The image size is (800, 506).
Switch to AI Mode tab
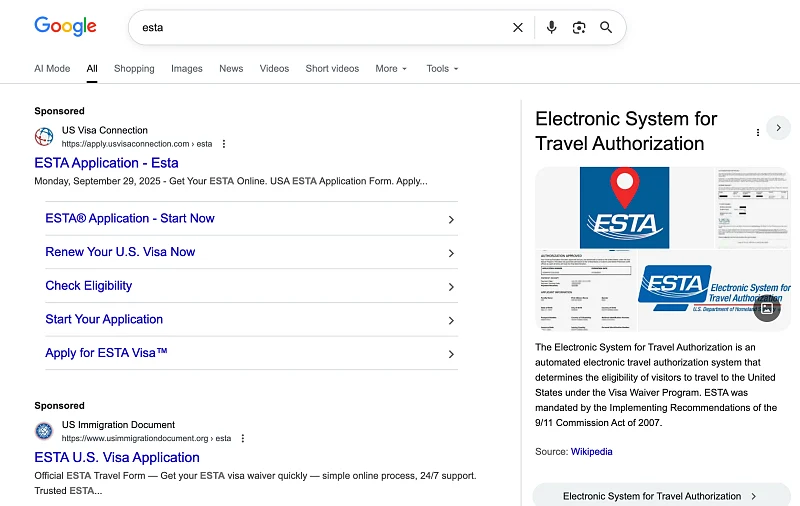click(52, 68)
